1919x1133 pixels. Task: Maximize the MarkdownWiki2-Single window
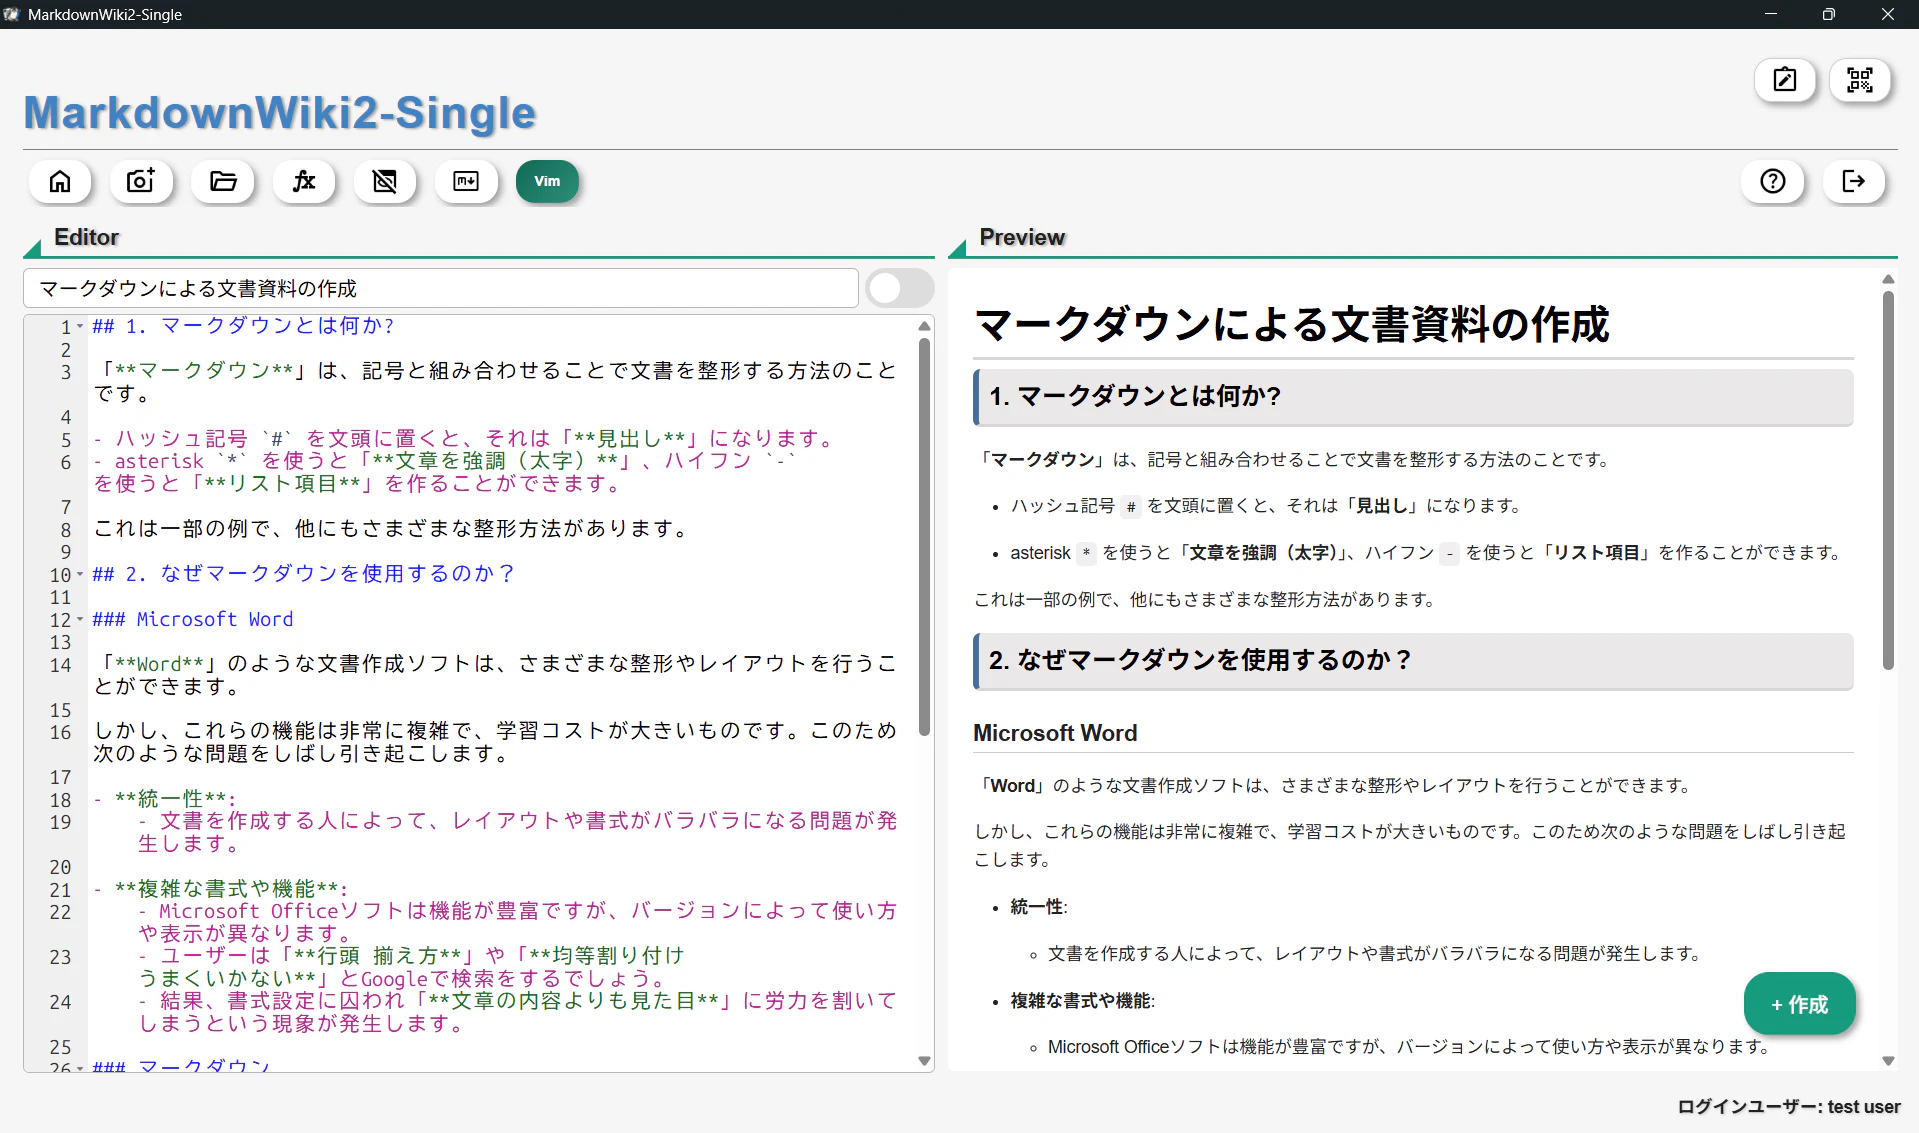pos(1829,14)
